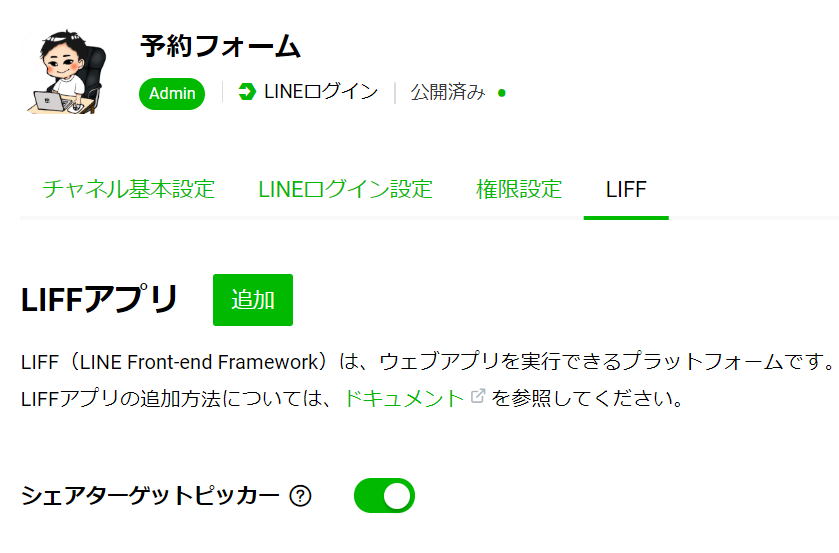Disable the シェアターゲットピッカー toggle switch
Screen dimensions: 839x553
pyautogui.click(x=384, y=496)
